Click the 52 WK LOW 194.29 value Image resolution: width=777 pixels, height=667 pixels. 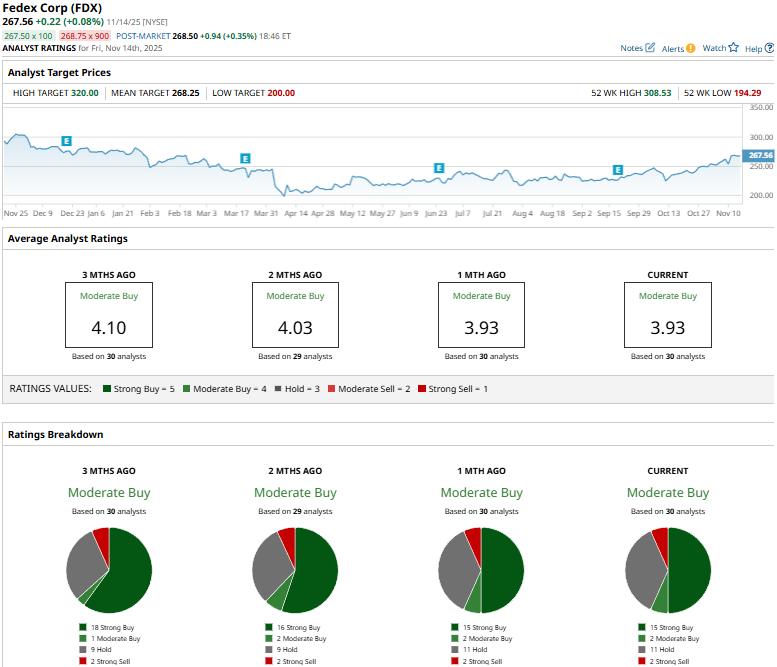[x=747, y=93]
